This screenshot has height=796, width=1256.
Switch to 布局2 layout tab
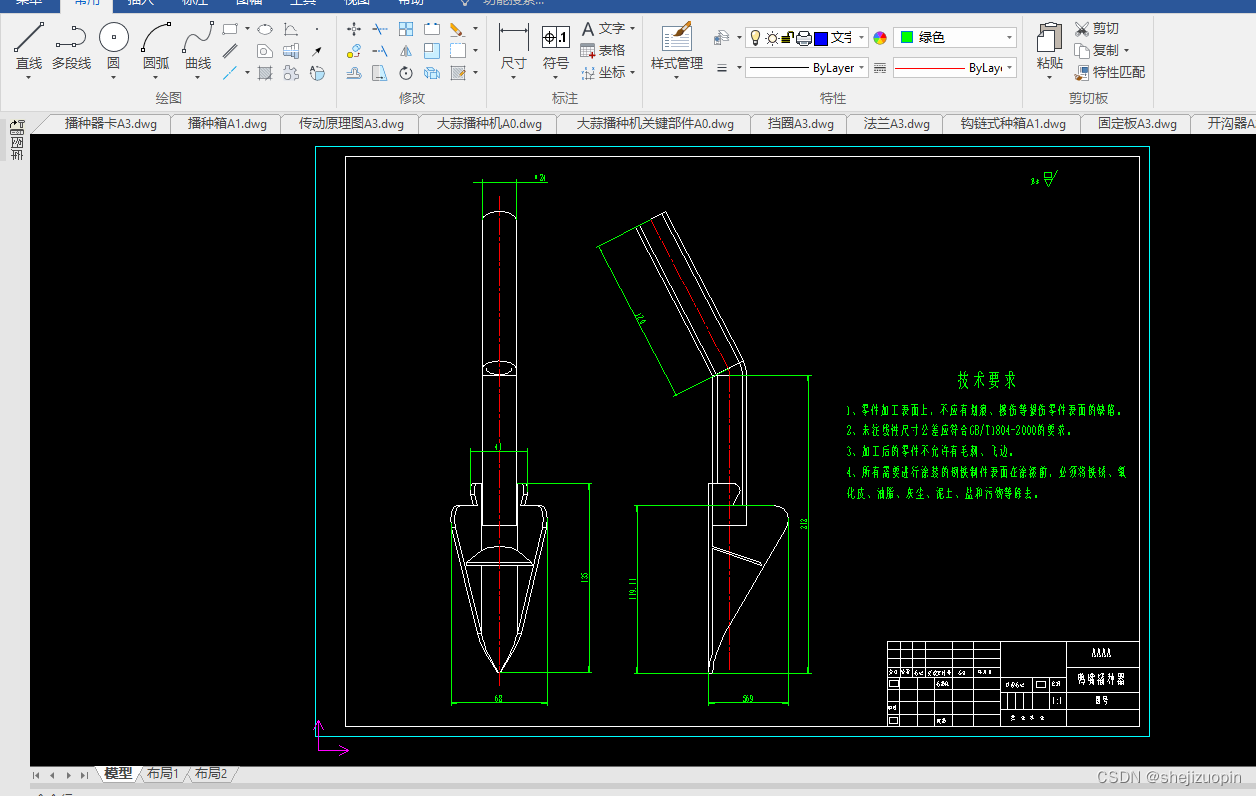coord(211,774)
